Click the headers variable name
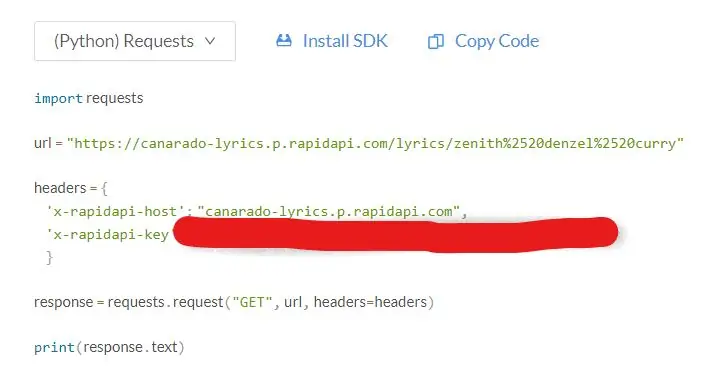Viewport: 725px width, 377px height. pyautogui.click(x=60, y=188)
